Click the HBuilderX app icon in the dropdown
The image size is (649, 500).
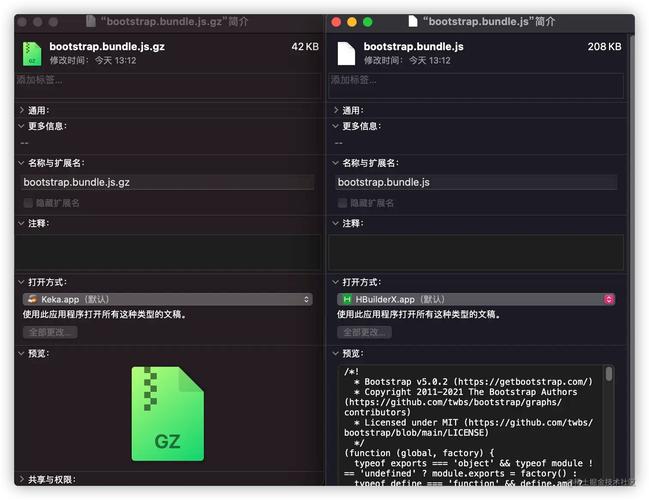[x=347, y=299]
